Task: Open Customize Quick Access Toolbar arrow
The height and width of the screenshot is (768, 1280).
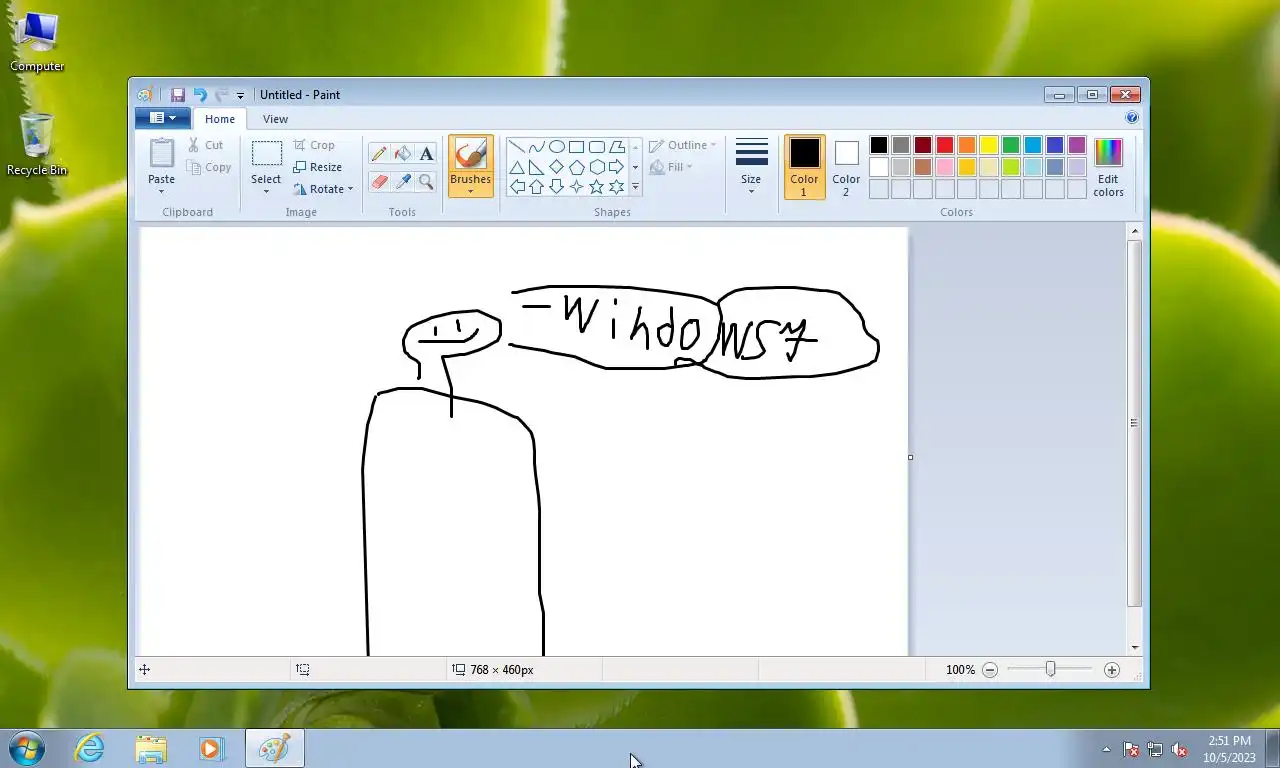Action: (x=240, y=96)
